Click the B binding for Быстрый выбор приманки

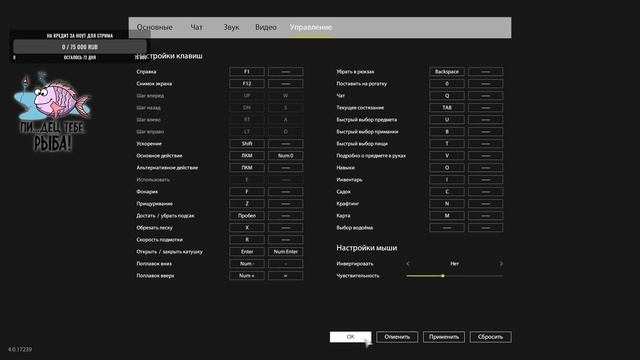click(x=447, y=132)
